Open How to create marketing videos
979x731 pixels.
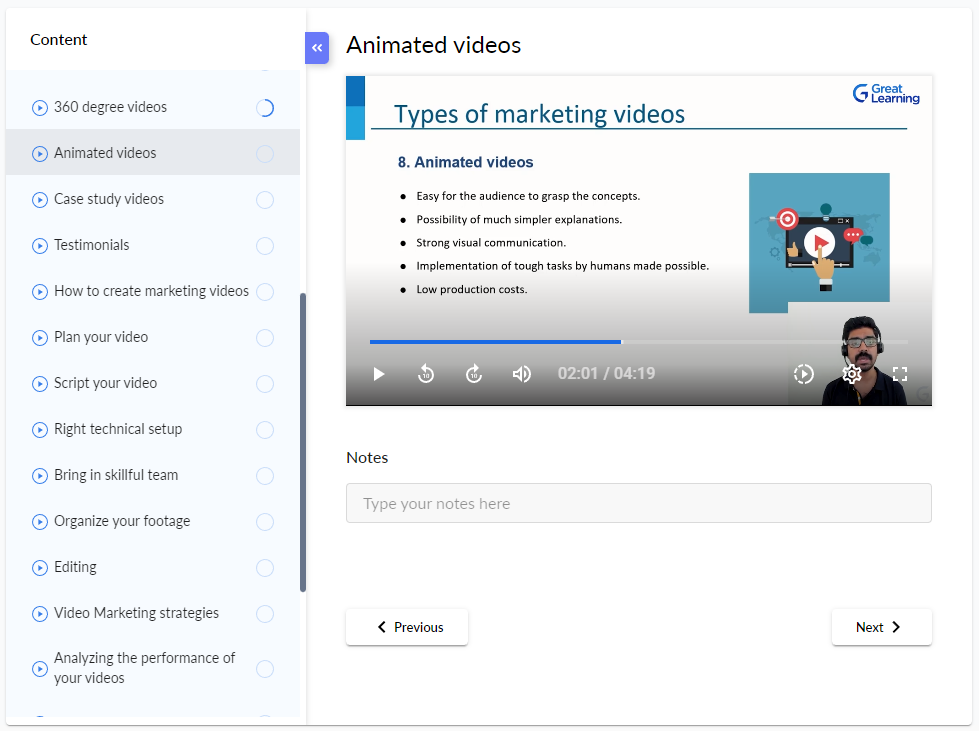(153, 292)
